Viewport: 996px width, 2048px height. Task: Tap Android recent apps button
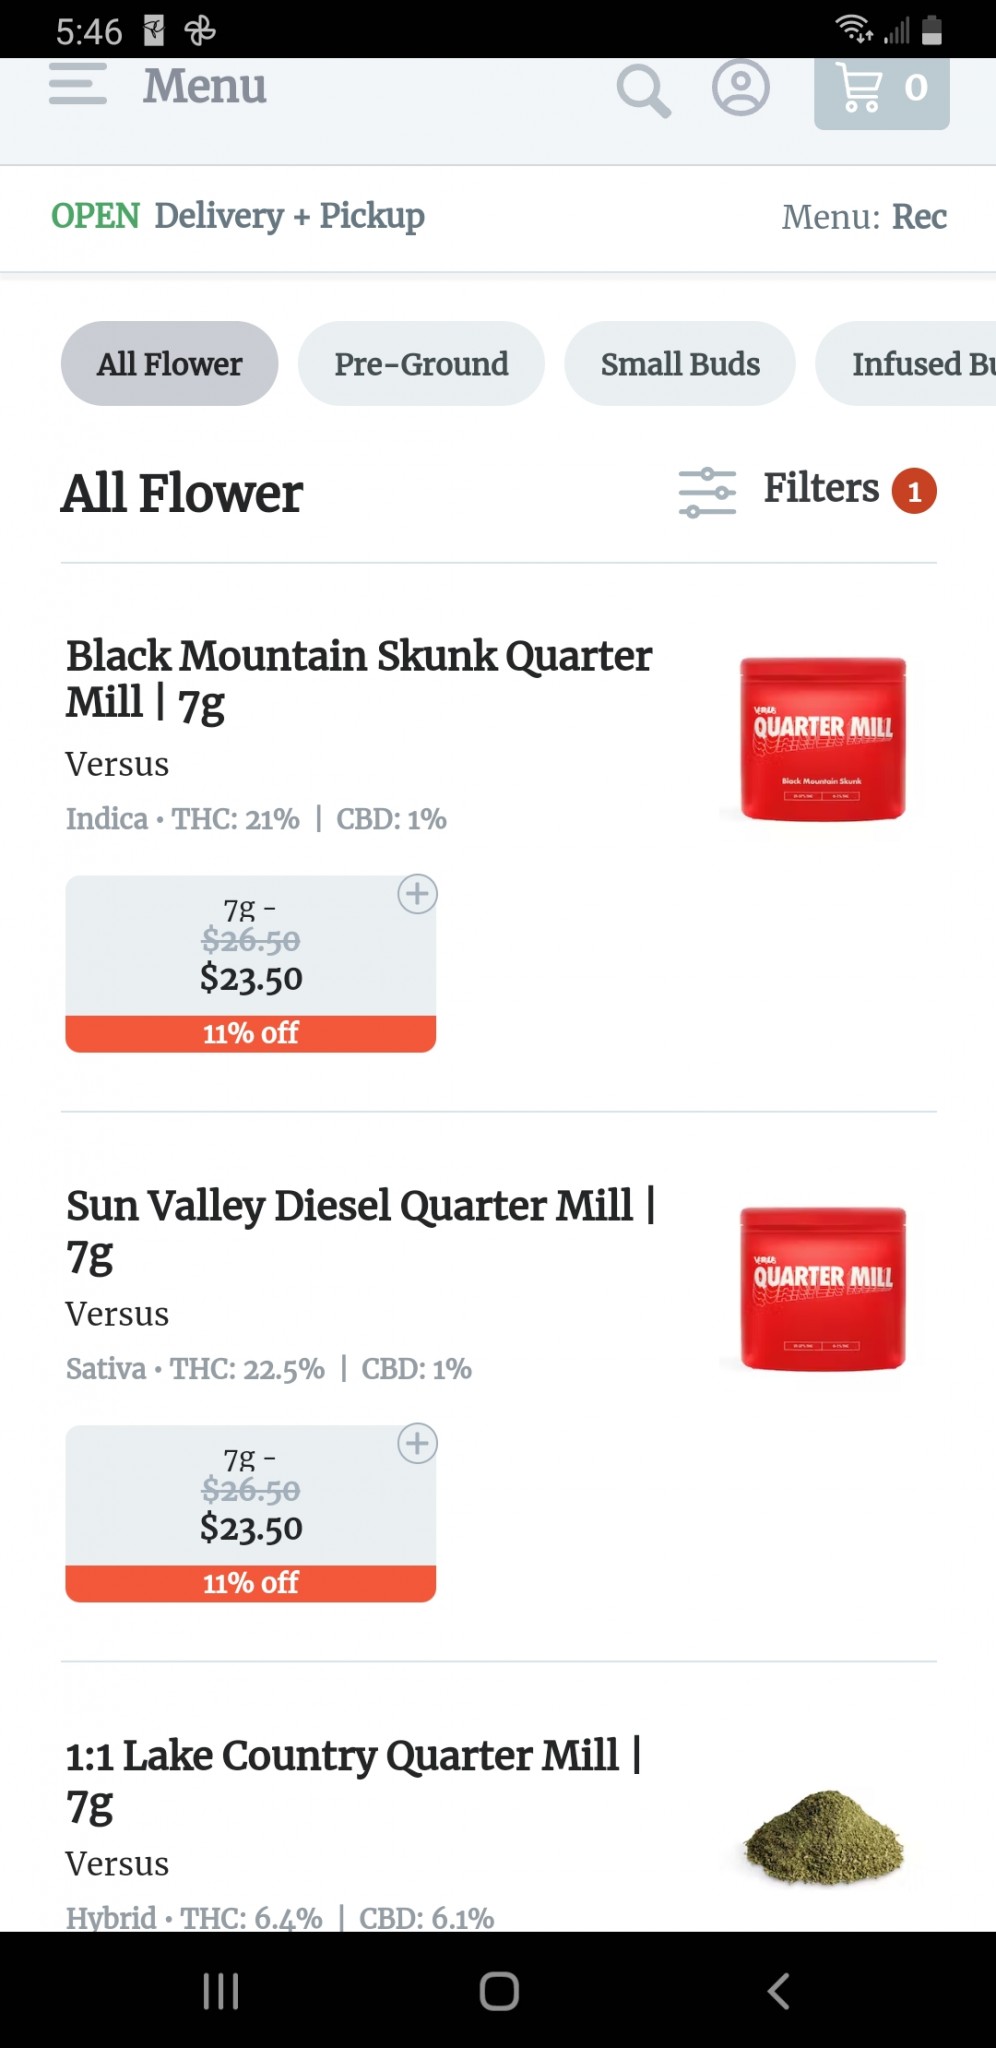click(x=220, y=1990)
